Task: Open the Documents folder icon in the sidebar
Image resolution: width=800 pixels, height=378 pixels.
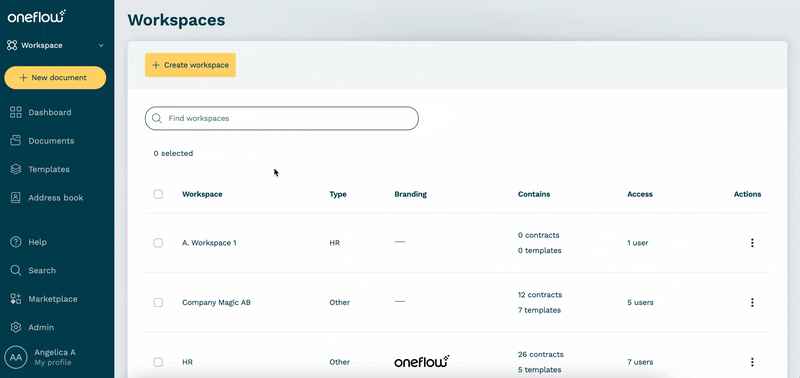Action: click(16, 141)
